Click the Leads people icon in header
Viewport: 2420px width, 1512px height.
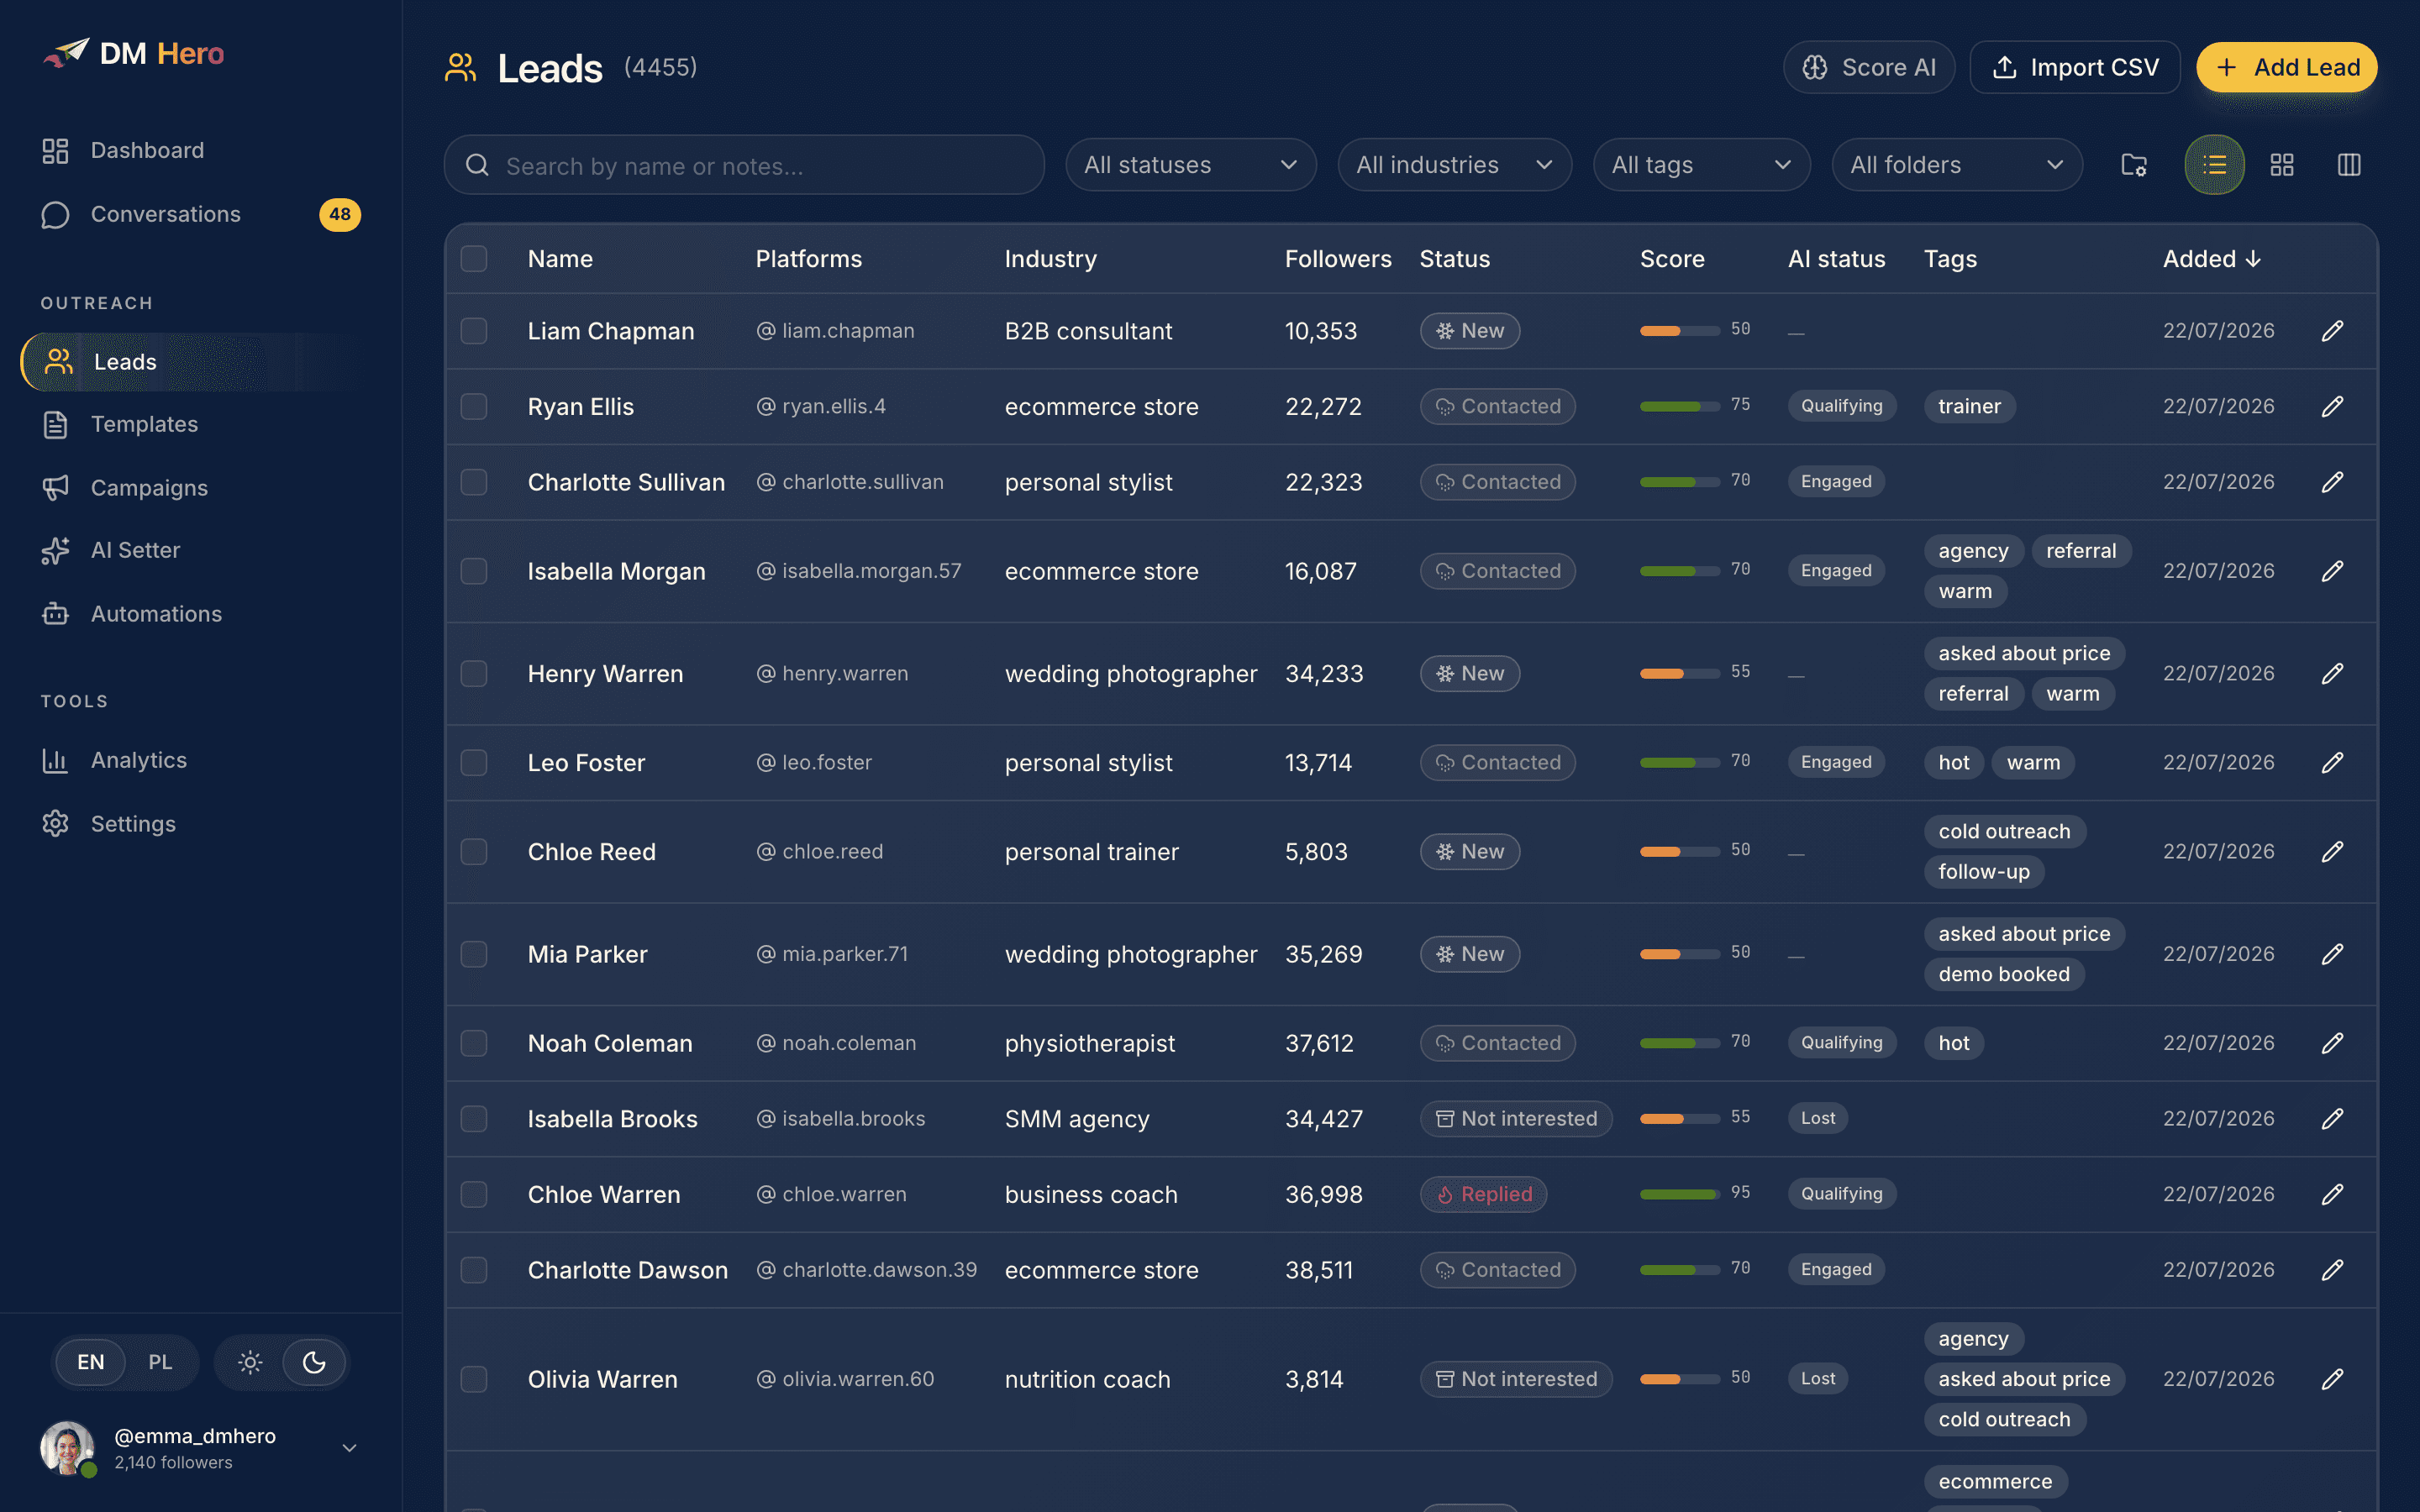click(460, 68)
